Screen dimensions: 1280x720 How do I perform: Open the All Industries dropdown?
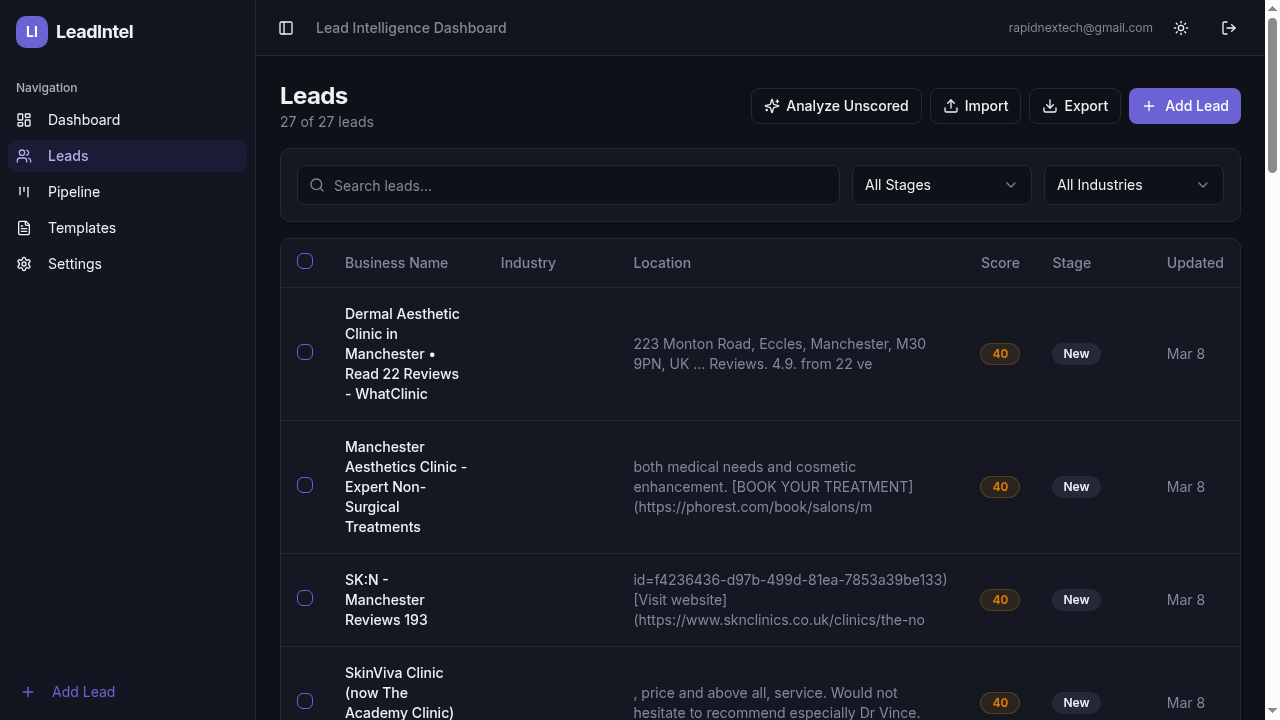(1133, 185)
